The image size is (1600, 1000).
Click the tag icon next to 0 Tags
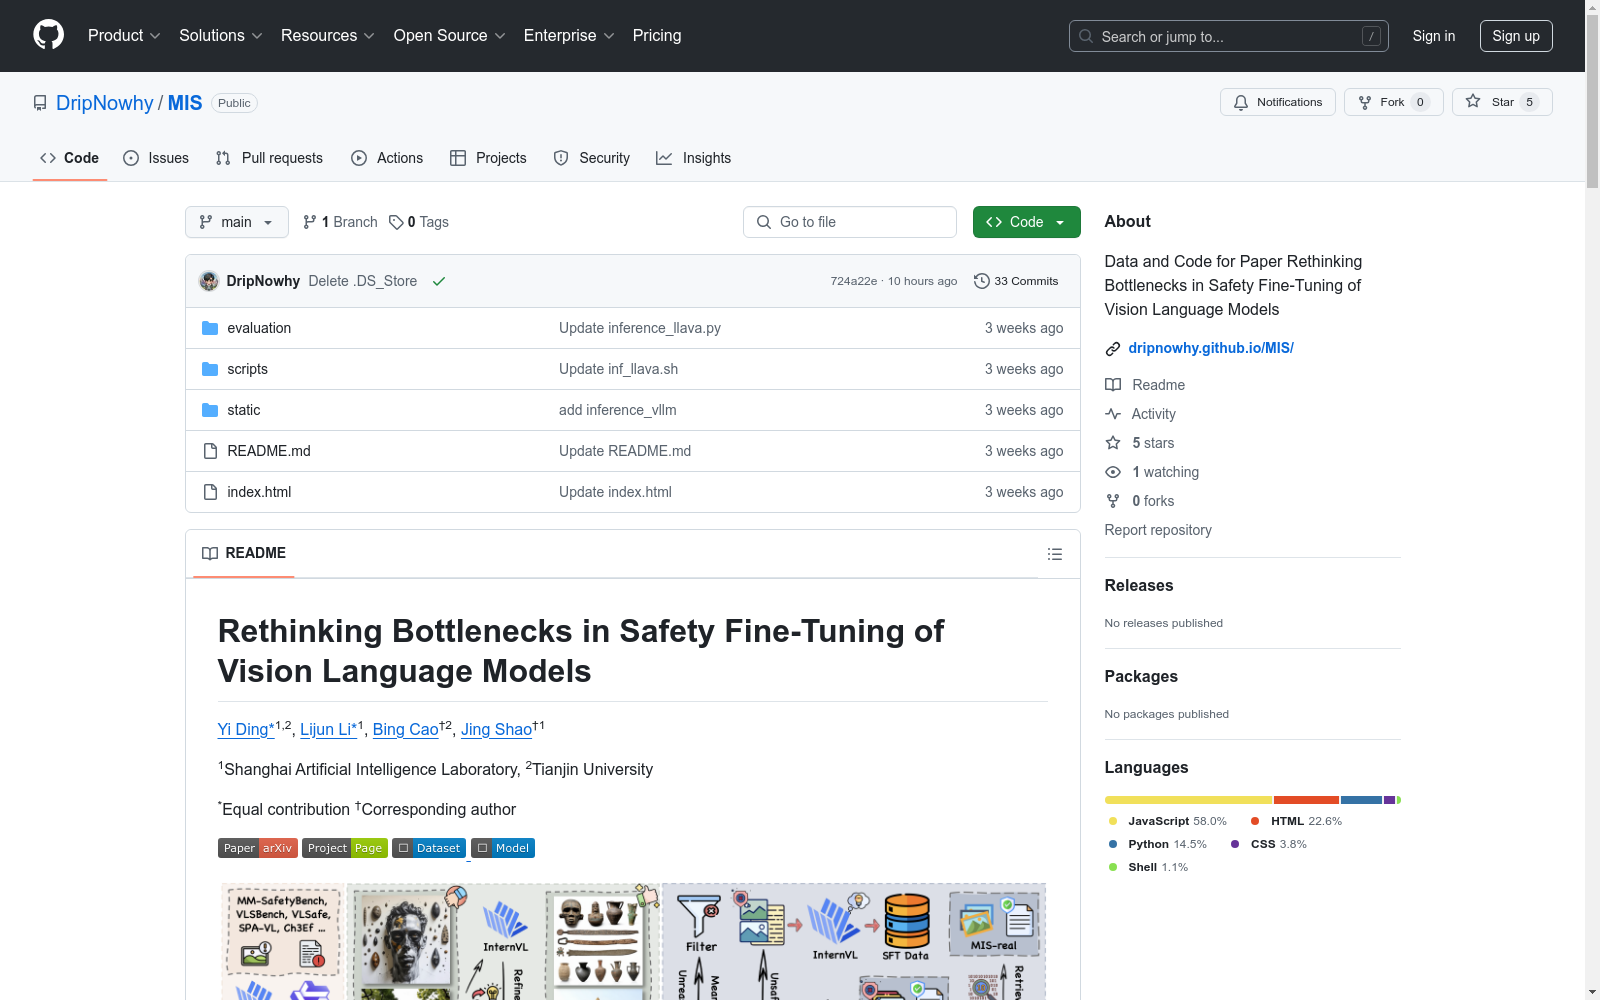point(396,222)
